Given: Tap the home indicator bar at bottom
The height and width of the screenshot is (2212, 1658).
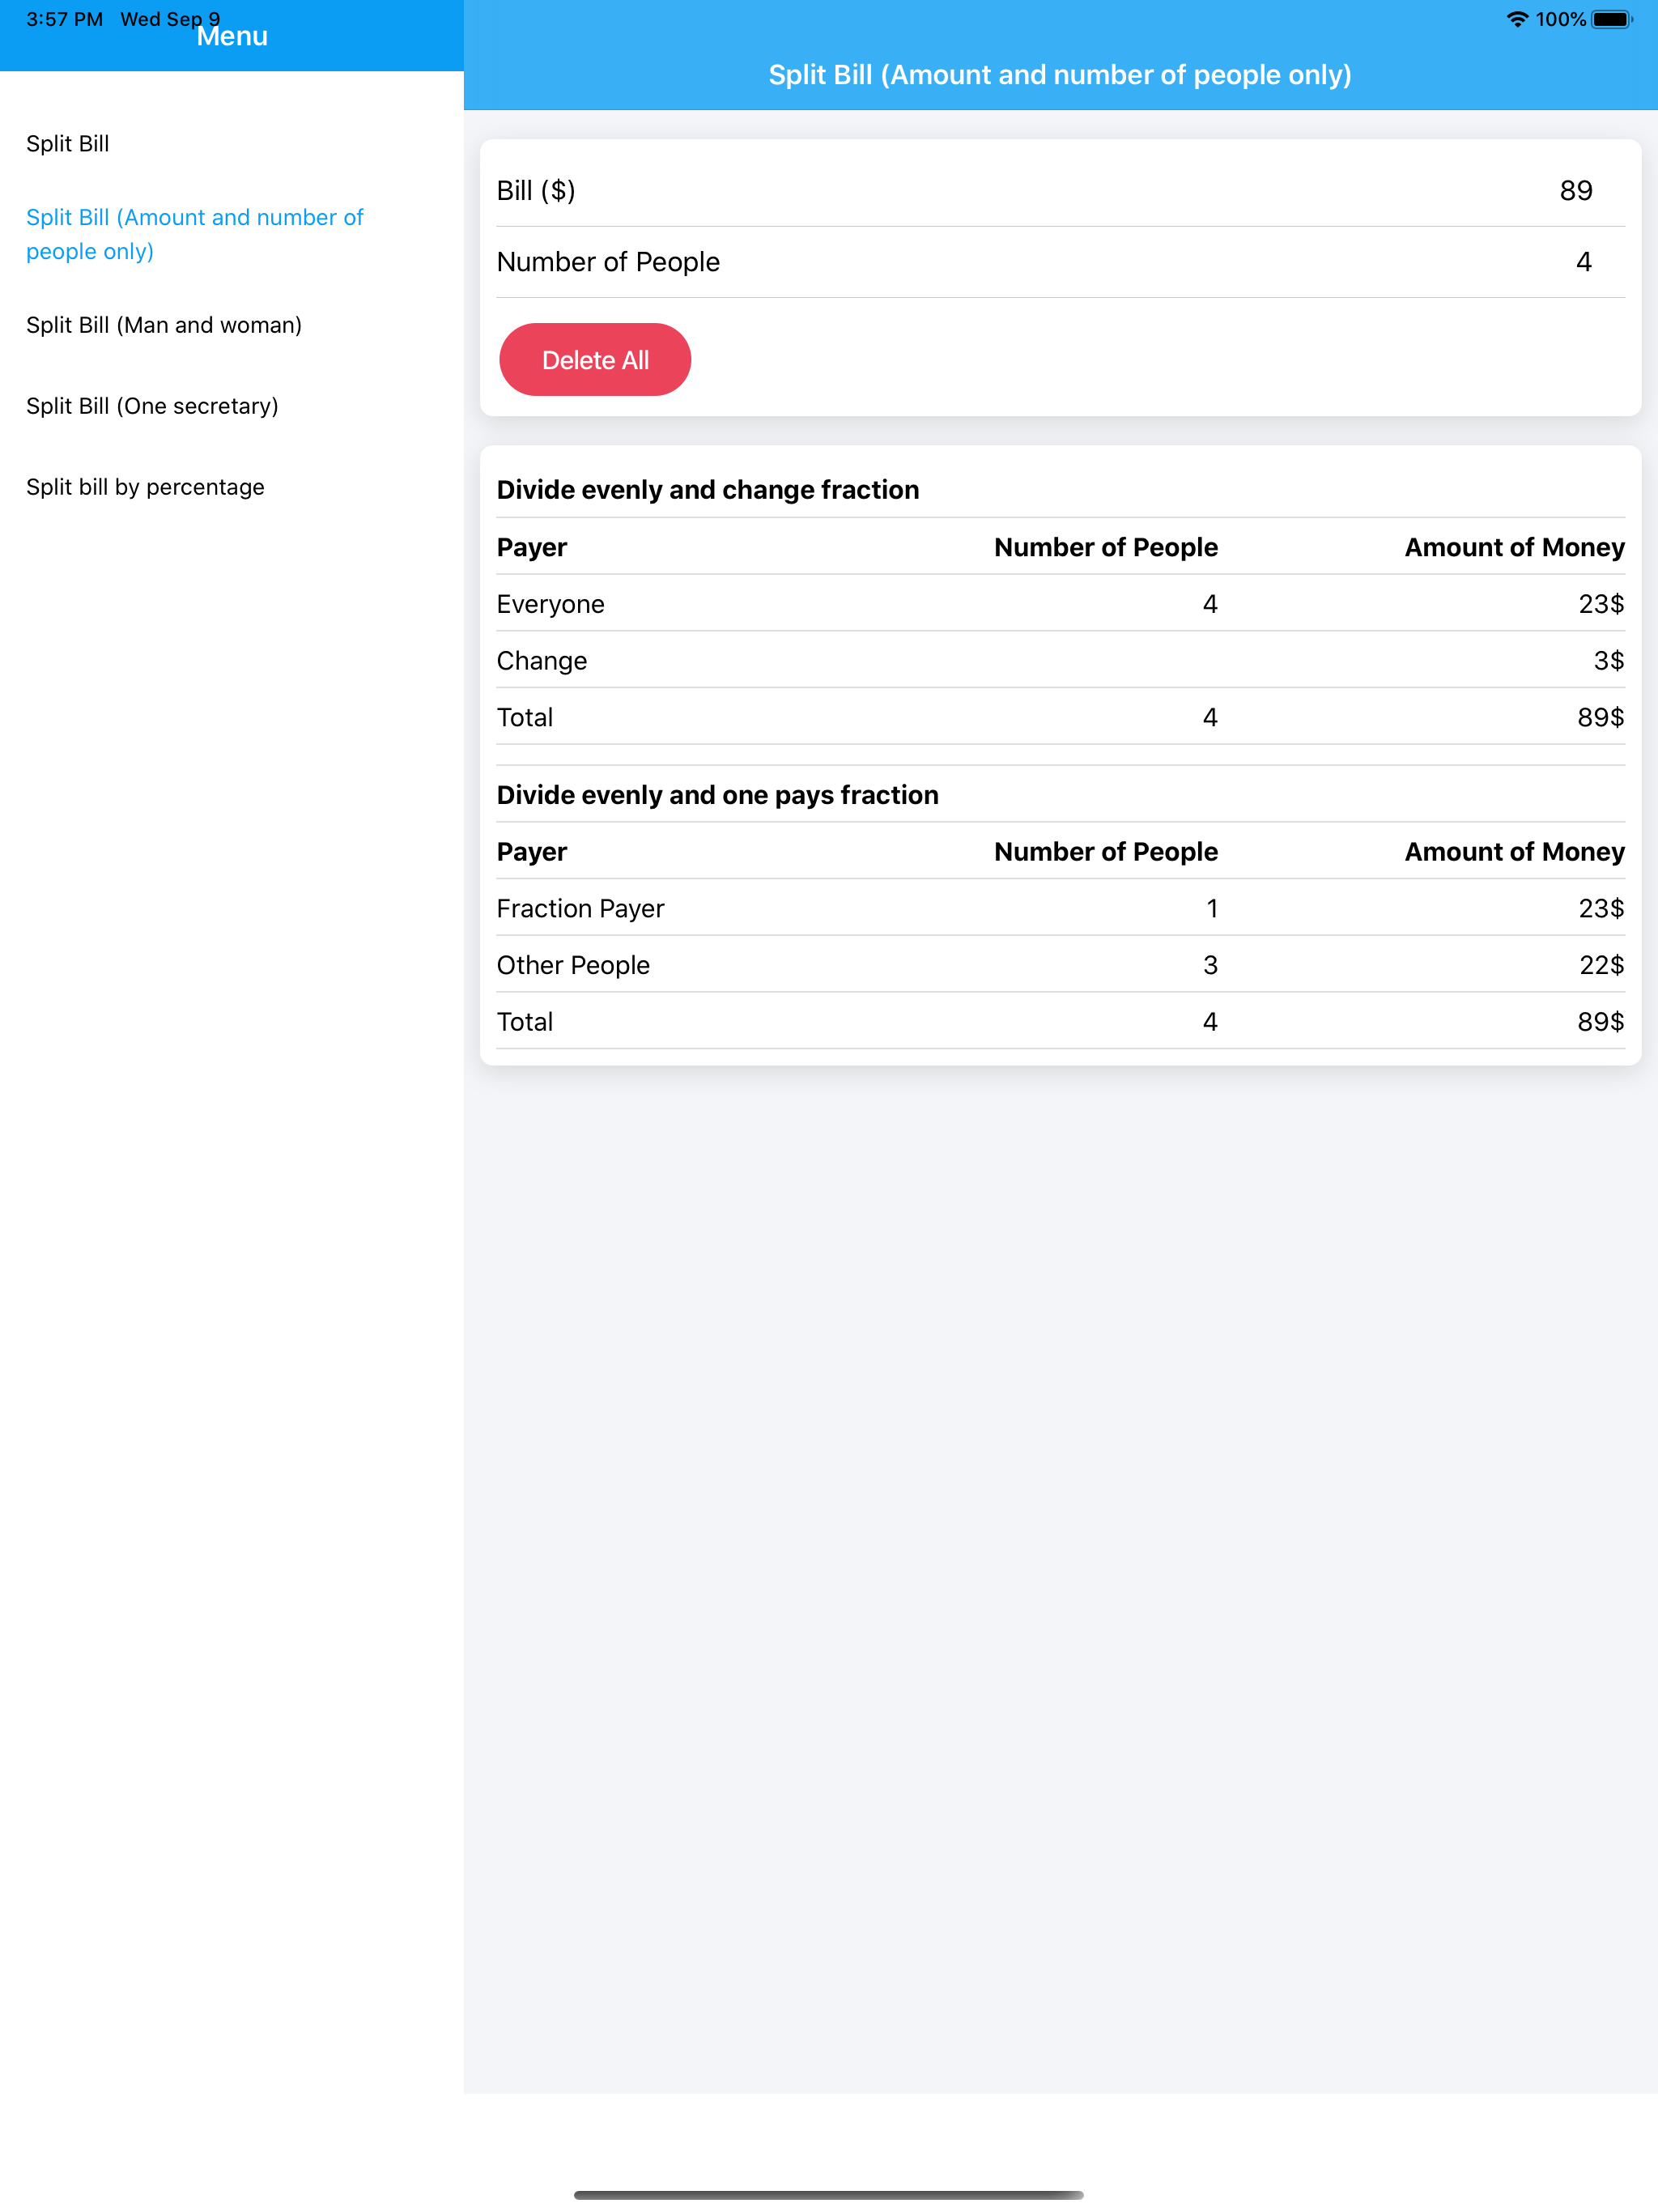Looking at the screenshot, I should (x=828, y=2195).
